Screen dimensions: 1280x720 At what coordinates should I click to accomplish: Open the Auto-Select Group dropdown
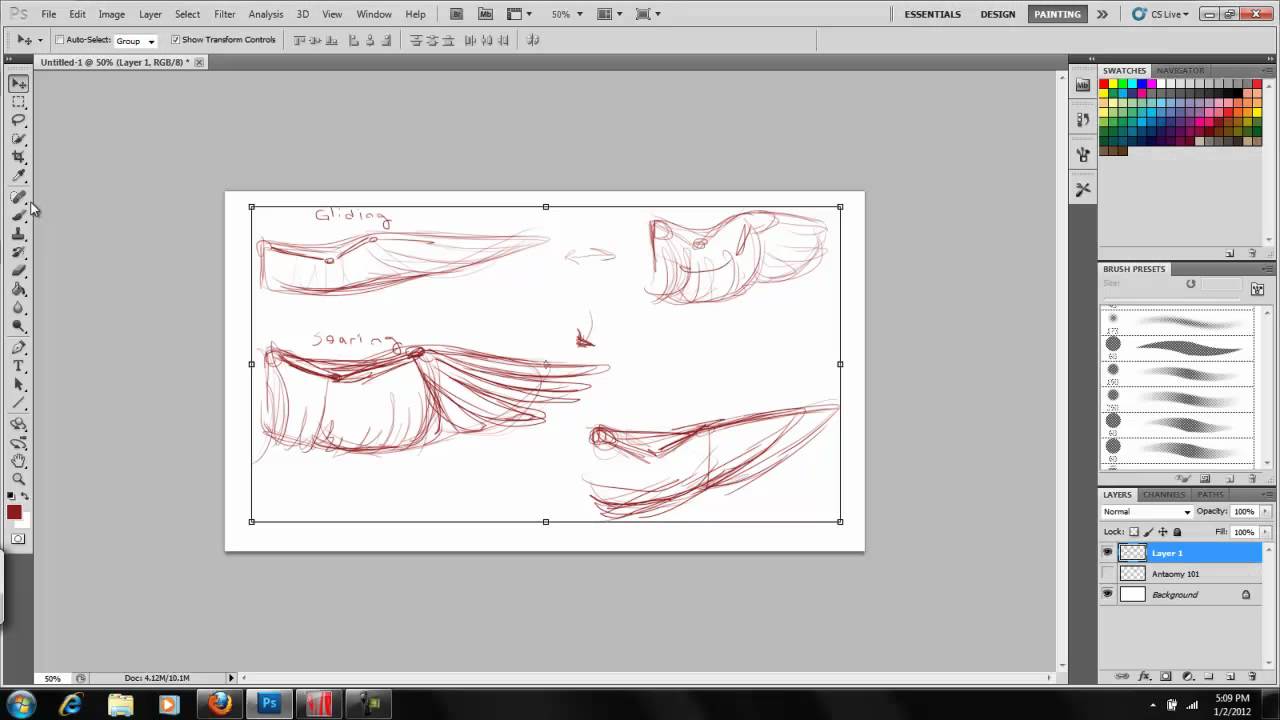click(136, 41)
